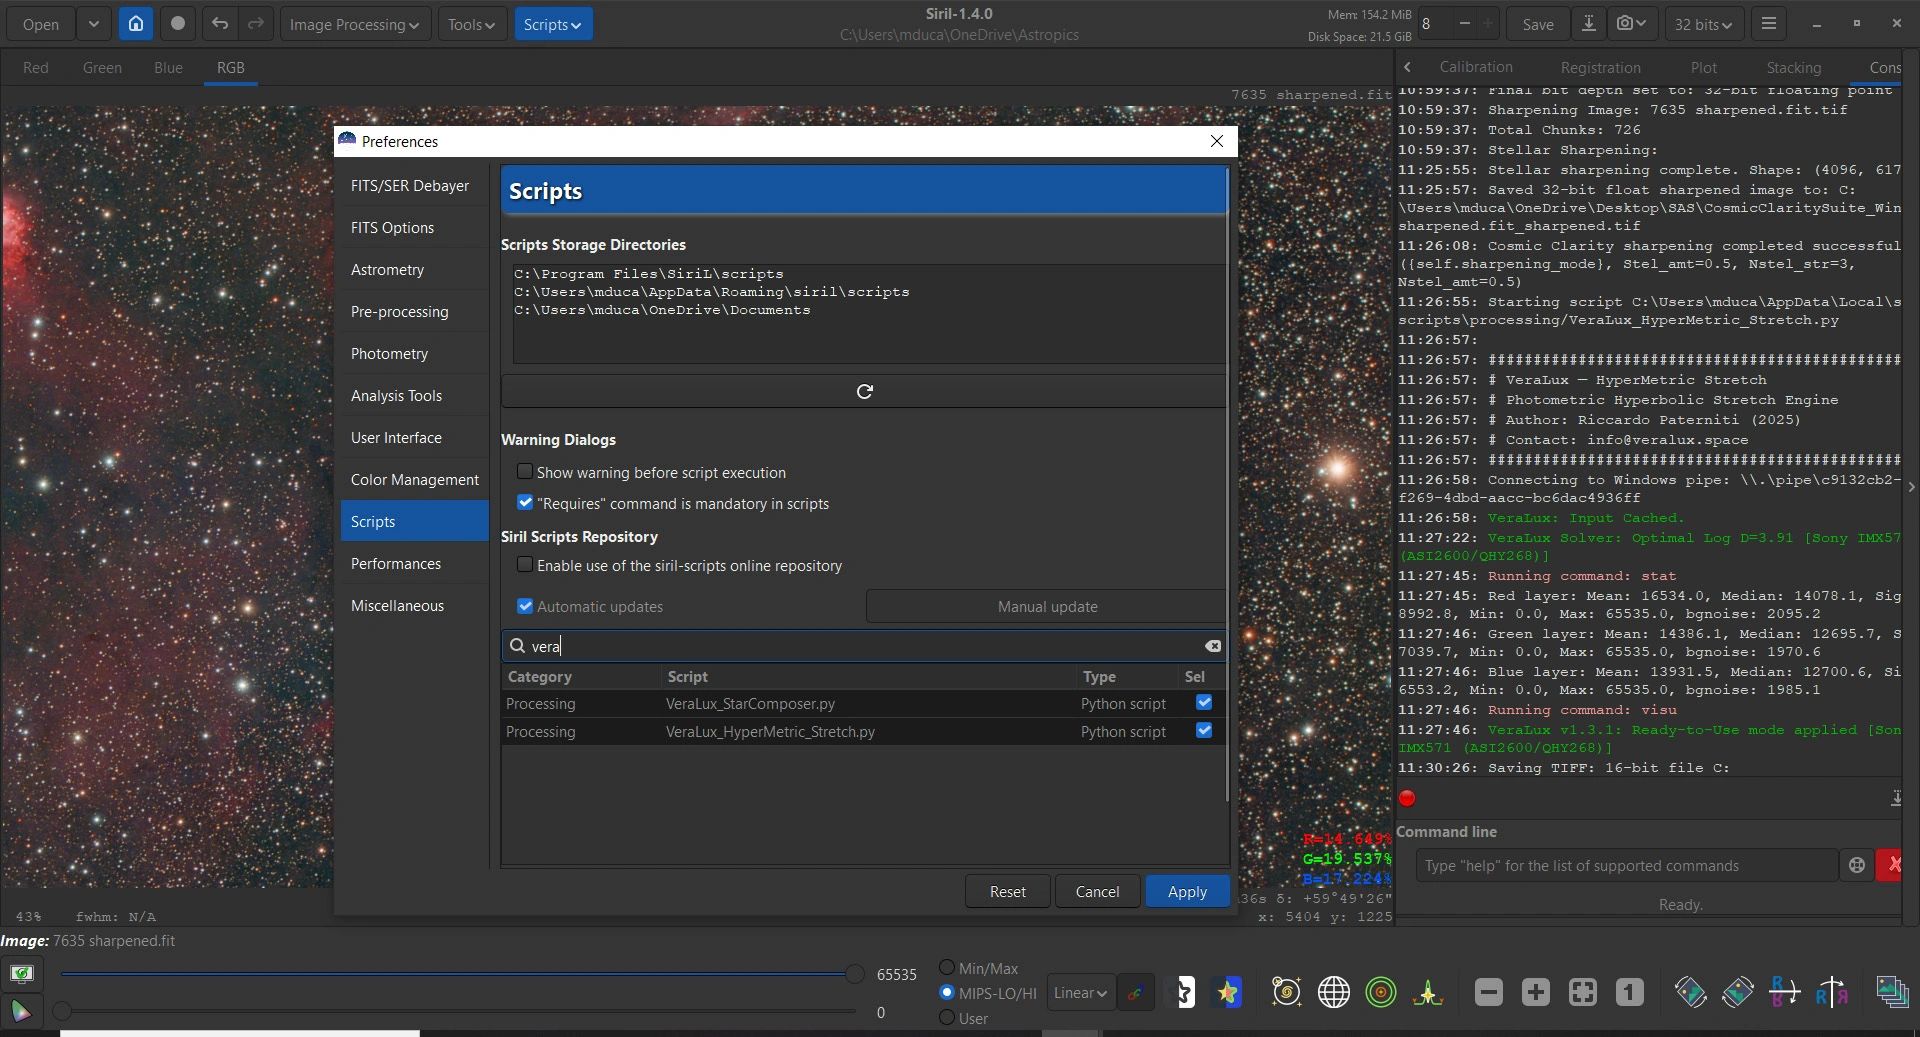Enable show warning before script execution

click(x=525, y=472)
